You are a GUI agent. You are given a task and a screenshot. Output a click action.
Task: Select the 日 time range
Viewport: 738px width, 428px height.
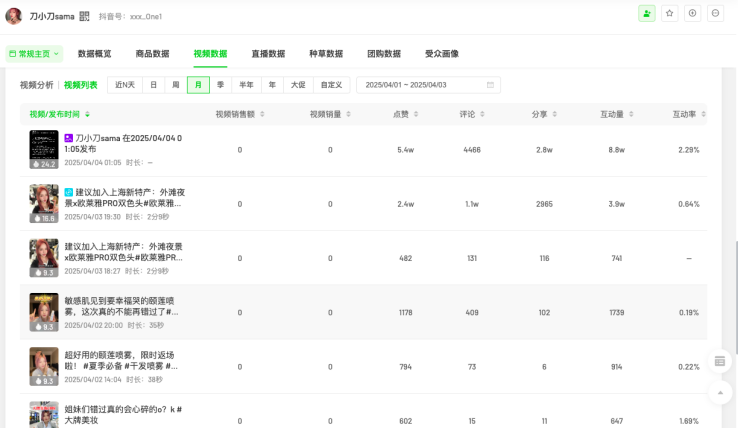[x=153, y=85]
